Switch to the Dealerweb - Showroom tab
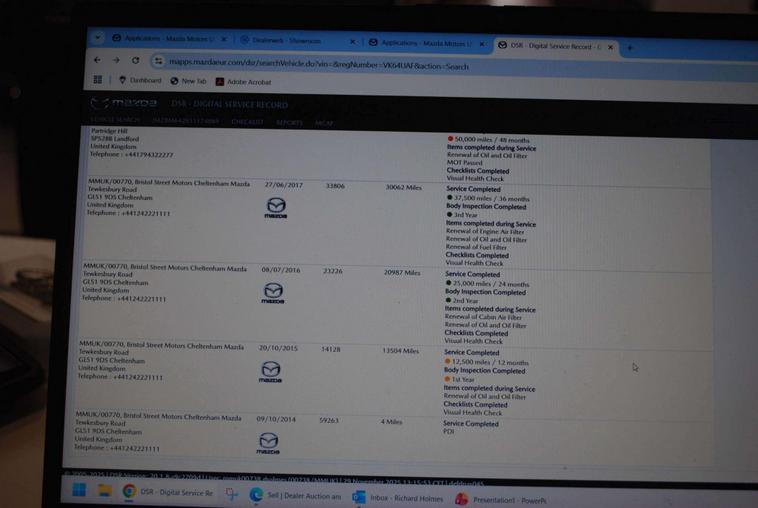The height and width of the screenshot is (508, 758). [292, 41]
